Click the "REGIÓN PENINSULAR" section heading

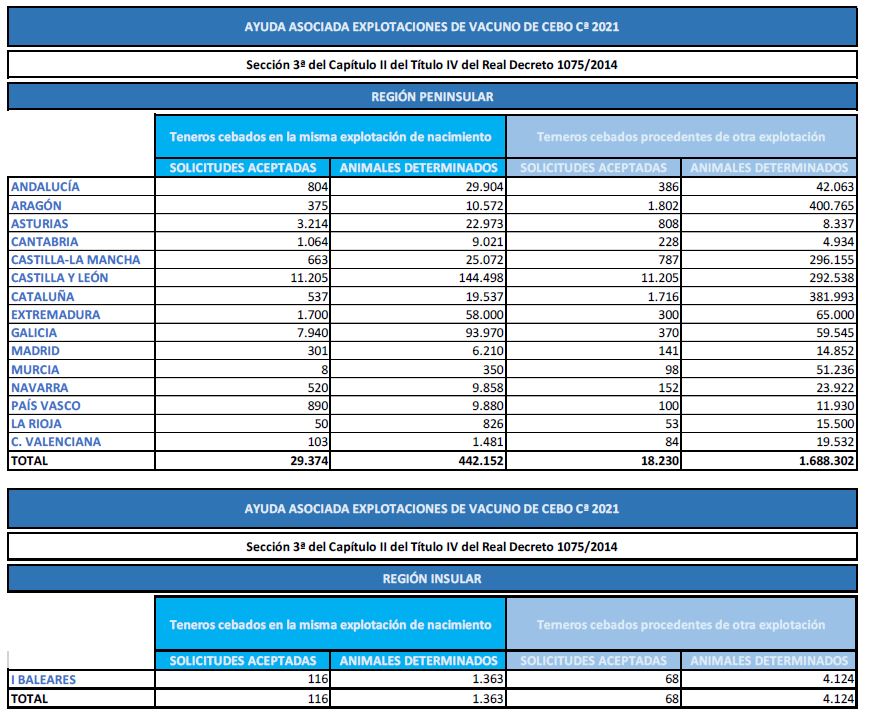tap(432, 97)
